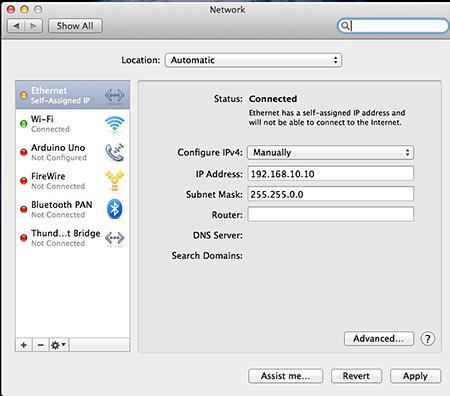The image size is (450, 396).
Task: Remove selected service with minus button
Action: [x=41, y=345]
